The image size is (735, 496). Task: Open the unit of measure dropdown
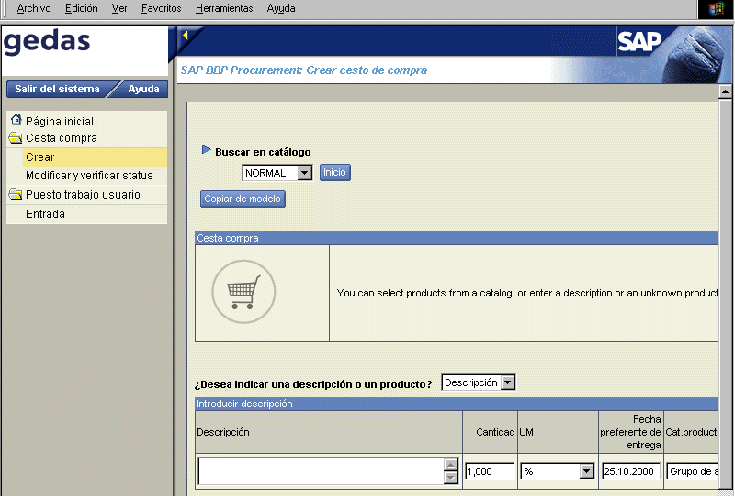tap(586, 471)
